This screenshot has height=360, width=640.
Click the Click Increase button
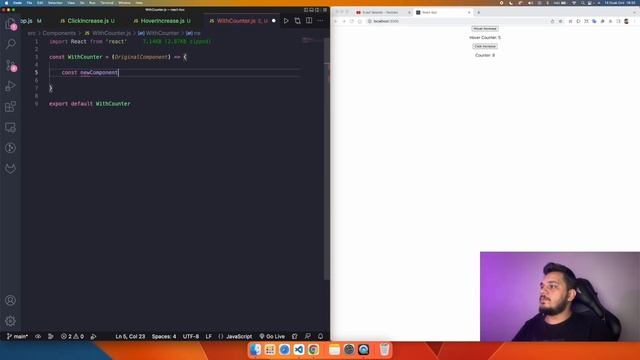(484, 46)
